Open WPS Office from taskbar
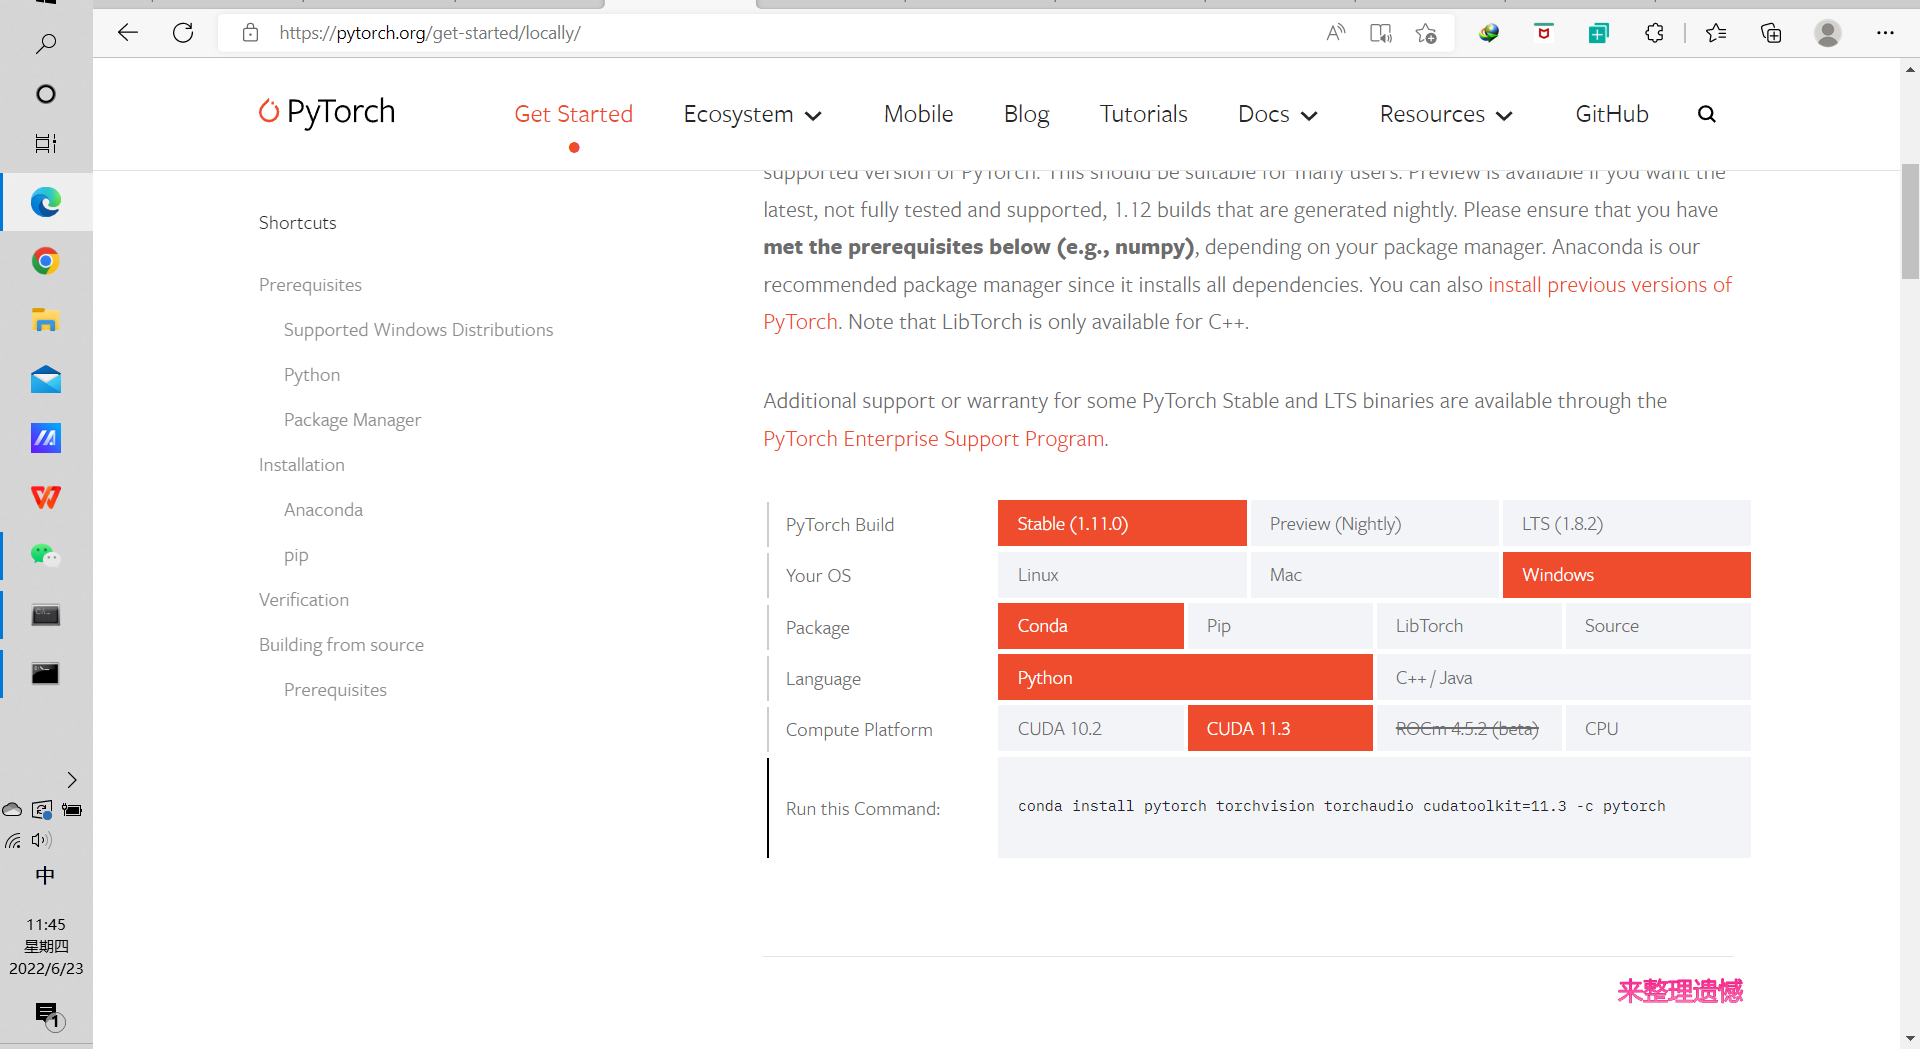The height and width of the screenshot is (1049, 1920). (46, 497)
